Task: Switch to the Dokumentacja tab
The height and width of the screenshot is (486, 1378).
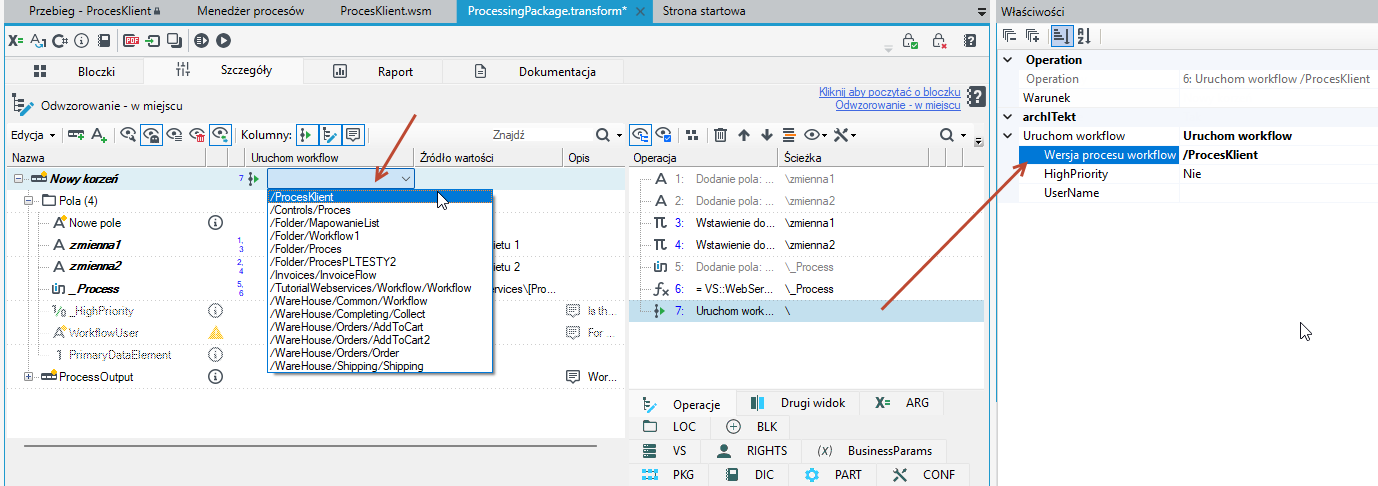Action: click(534, 71)
